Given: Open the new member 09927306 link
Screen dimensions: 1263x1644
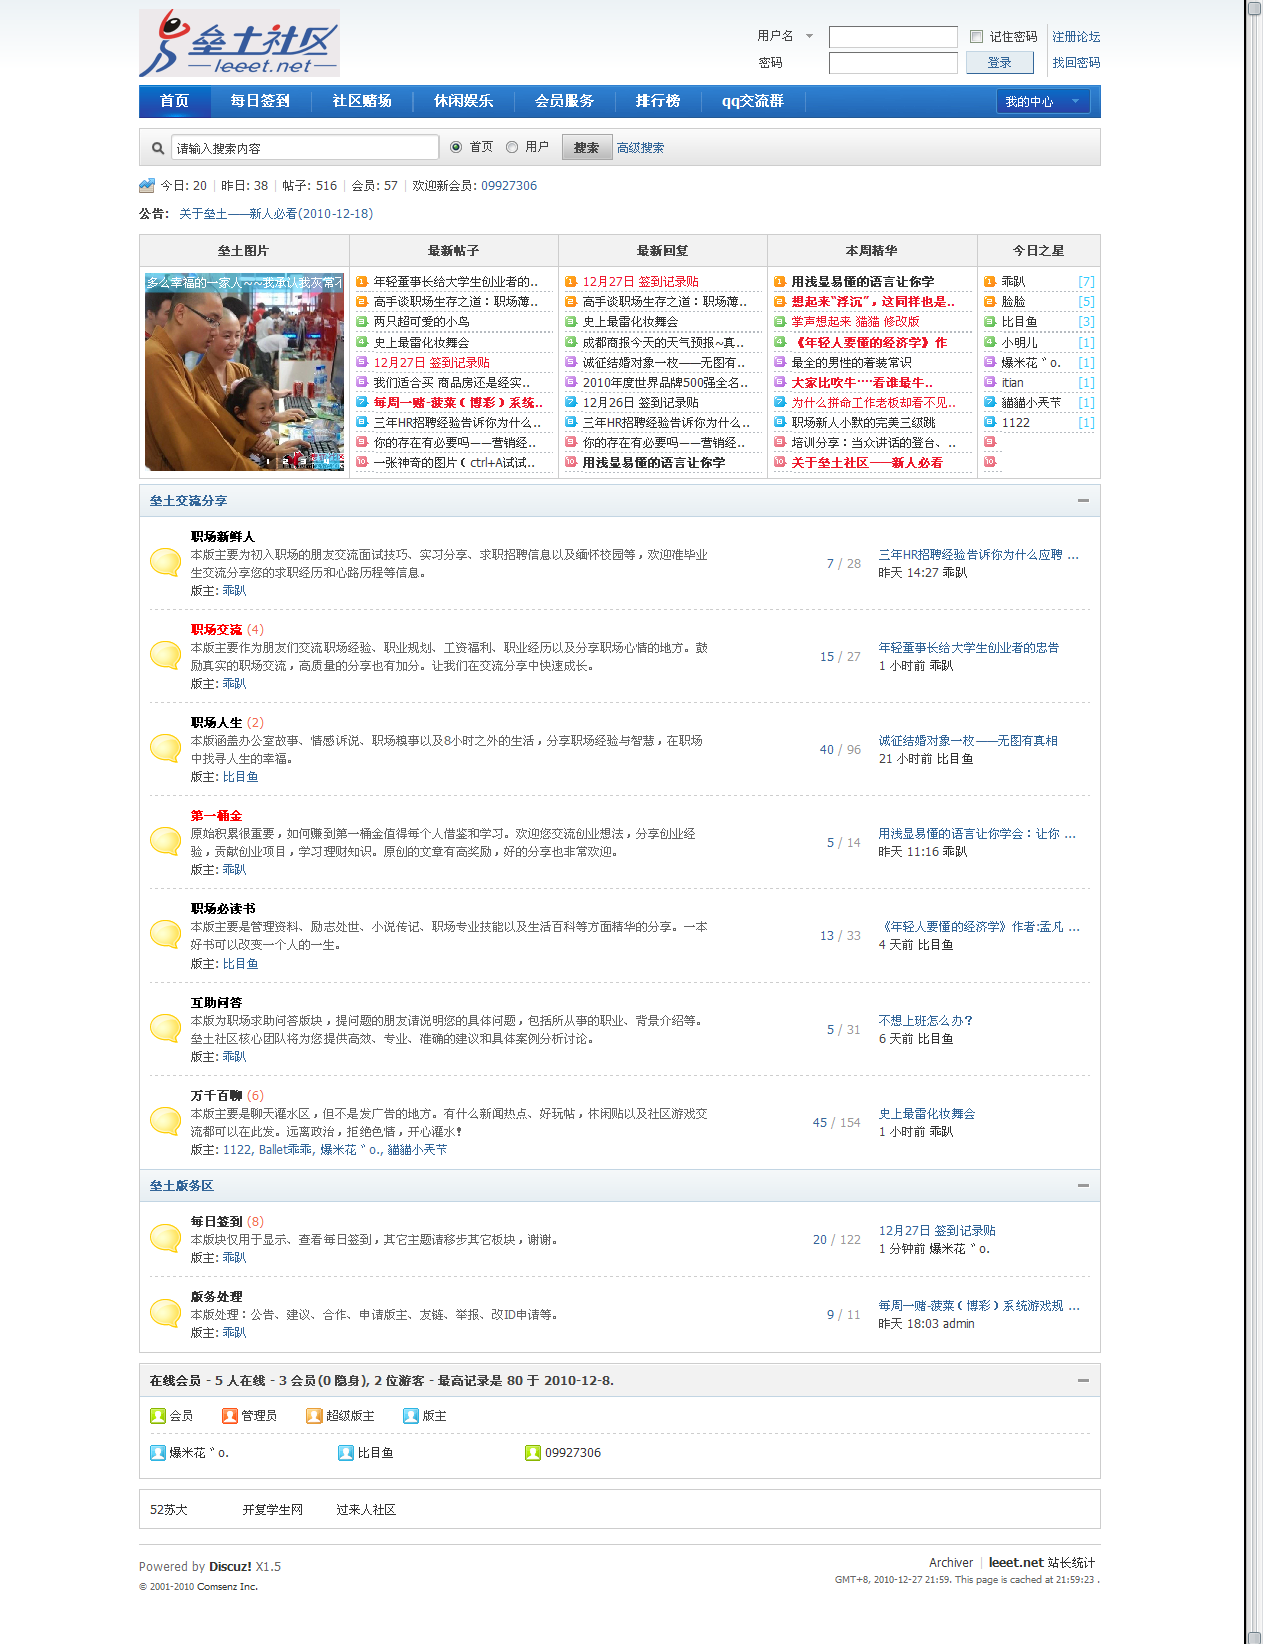Looking at the screenshot, I should (509, 186).
